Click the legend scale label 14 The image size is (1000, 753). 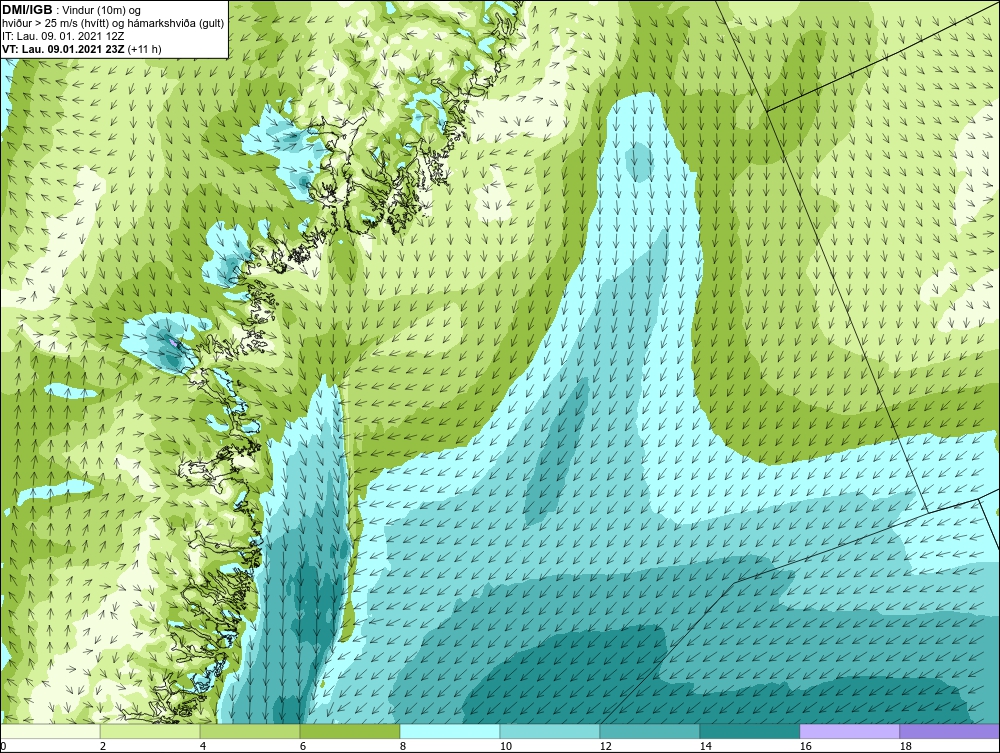pos(705,746)
